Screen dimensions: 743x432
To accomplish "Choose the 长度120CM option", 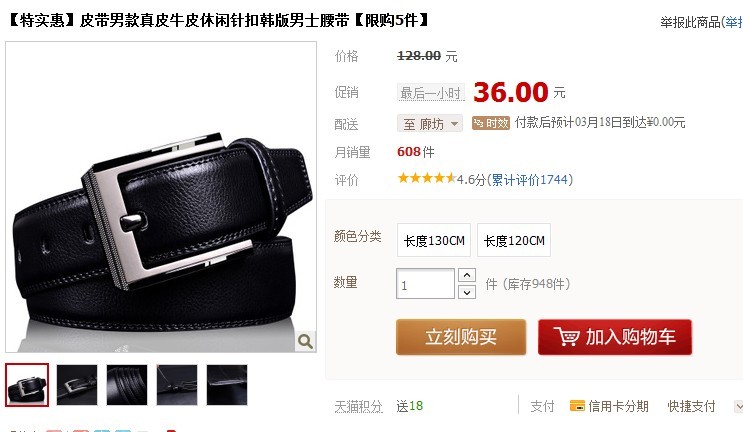I will [x=514, y=240].
